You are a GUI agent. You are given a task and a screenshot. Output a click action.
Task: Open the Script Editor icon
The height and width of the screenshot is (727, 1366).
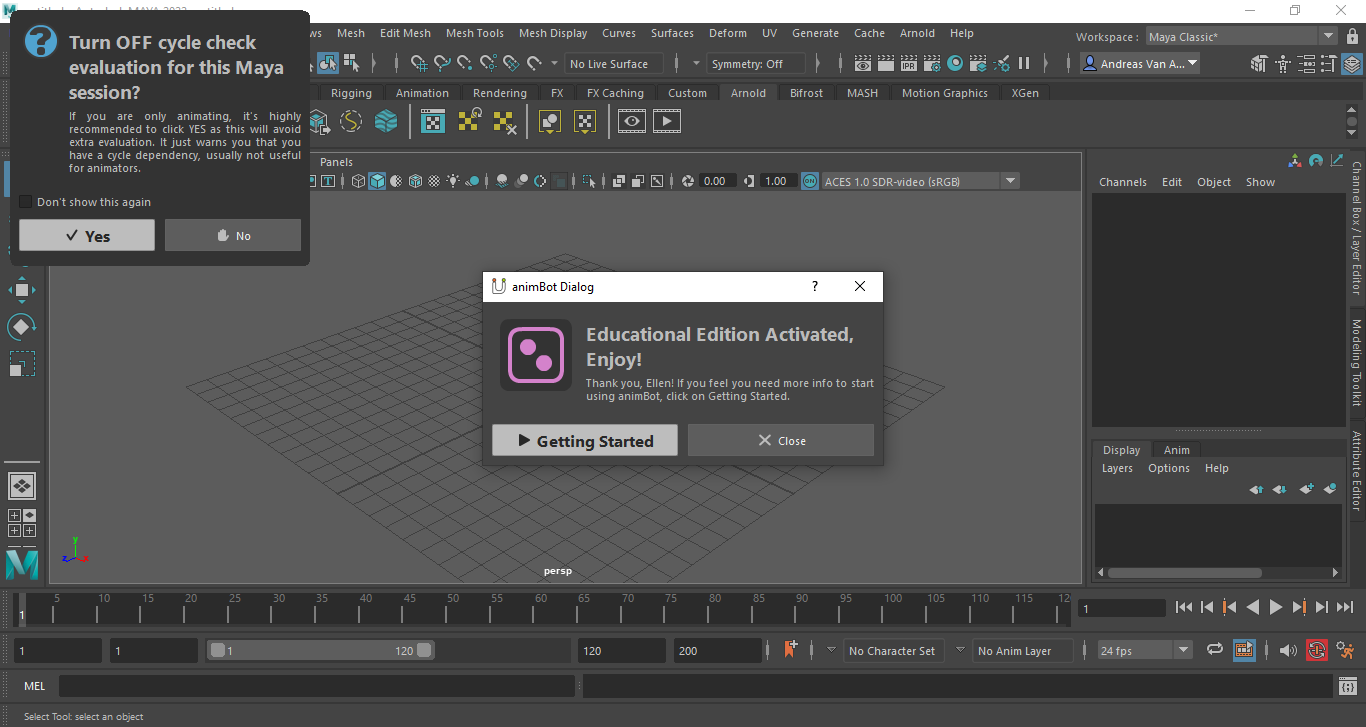(x=1348, y=687)
